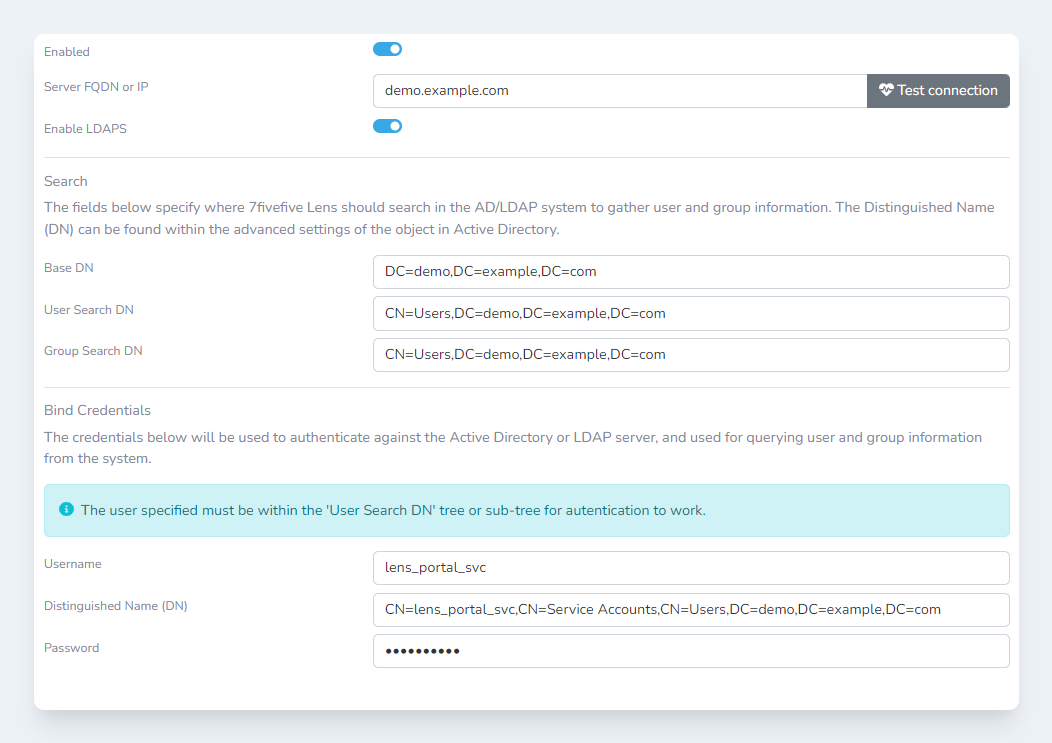The image size is (1052, 743).
Task: Click the Username input with lens_portal_svc
Action: [690, 567]
